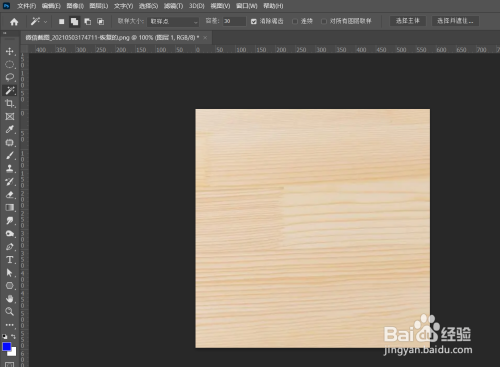This screenshot has width=500, height=367.
Task: Click the 选择并遮住 Select and Mask button
Action: pyautogui.click(x=455, y=21)
